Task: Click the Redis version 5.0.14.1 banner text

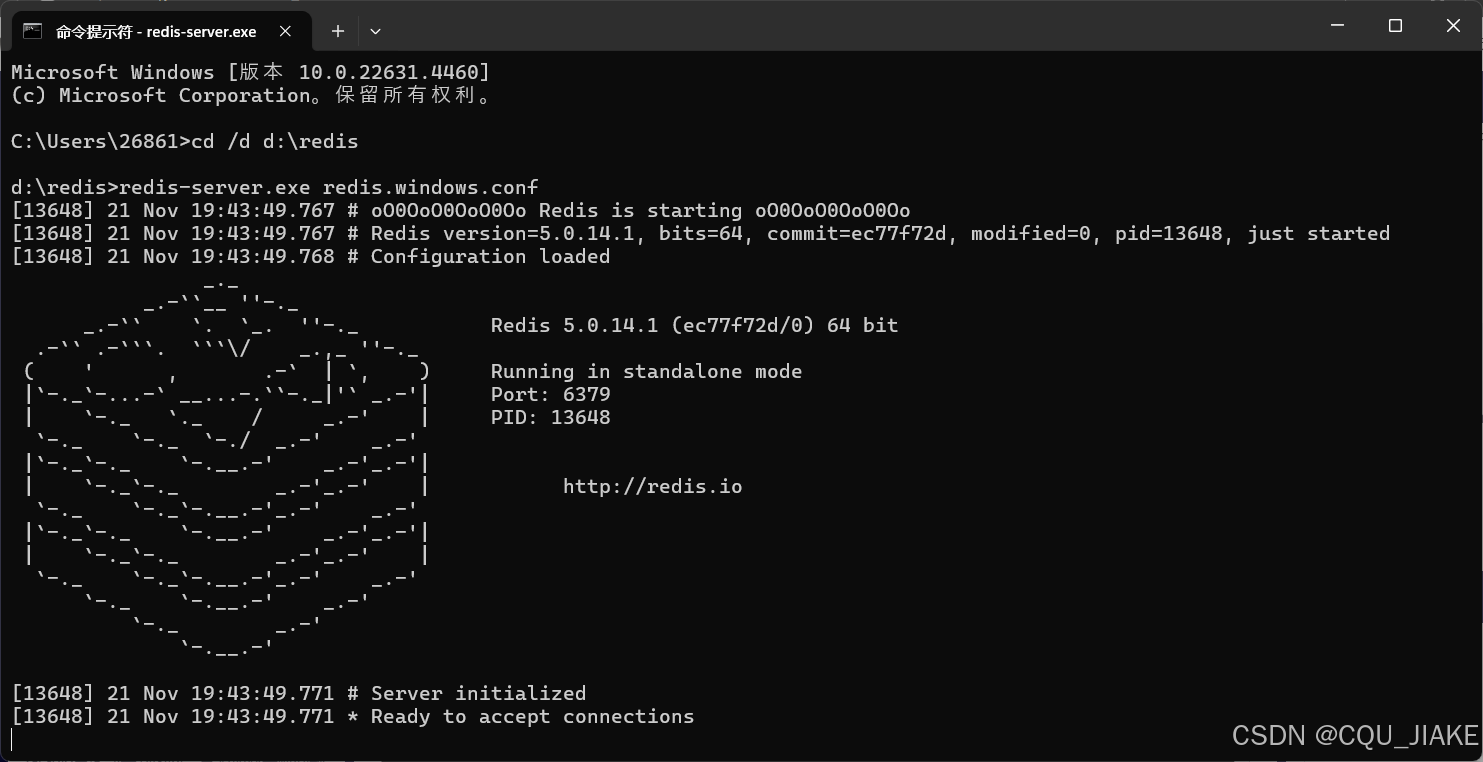Action: [694, 325]
